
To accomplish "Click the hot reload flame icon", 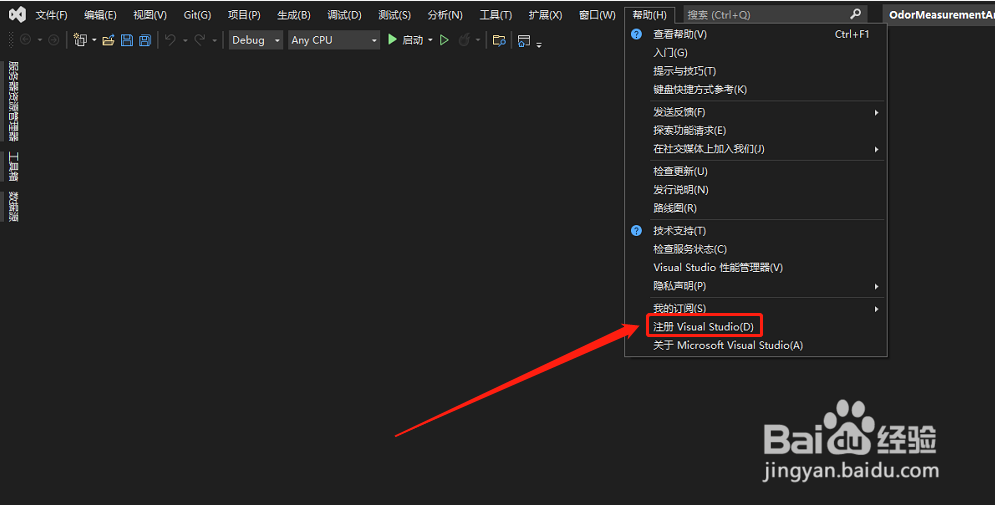I will (464, 40).
